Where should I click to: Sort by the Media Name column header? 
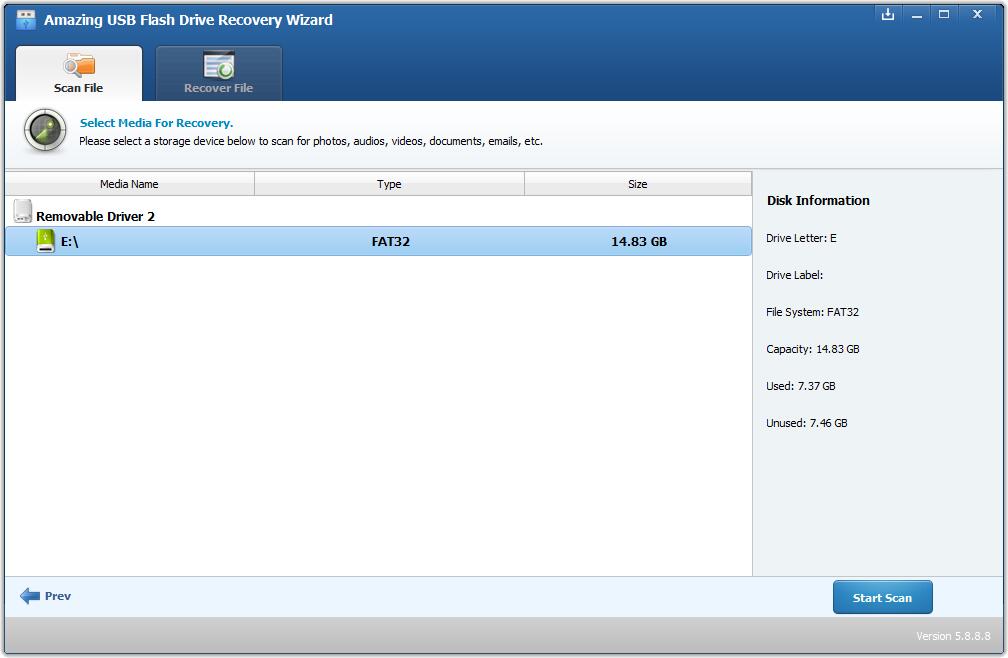pos(129,184)
